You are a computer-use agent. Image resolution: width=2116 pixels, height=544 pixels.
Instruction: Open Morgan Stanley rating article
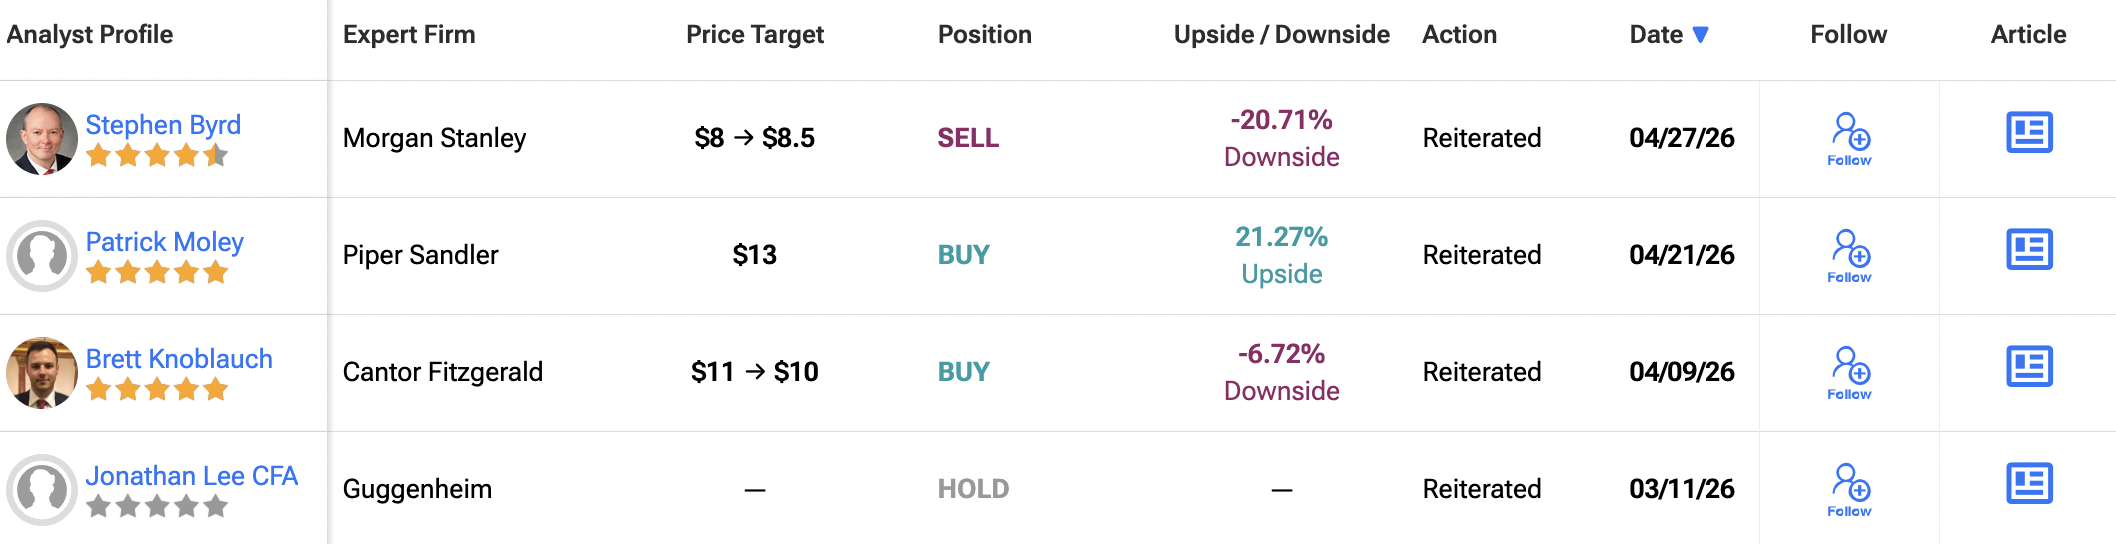[2029, 133]
